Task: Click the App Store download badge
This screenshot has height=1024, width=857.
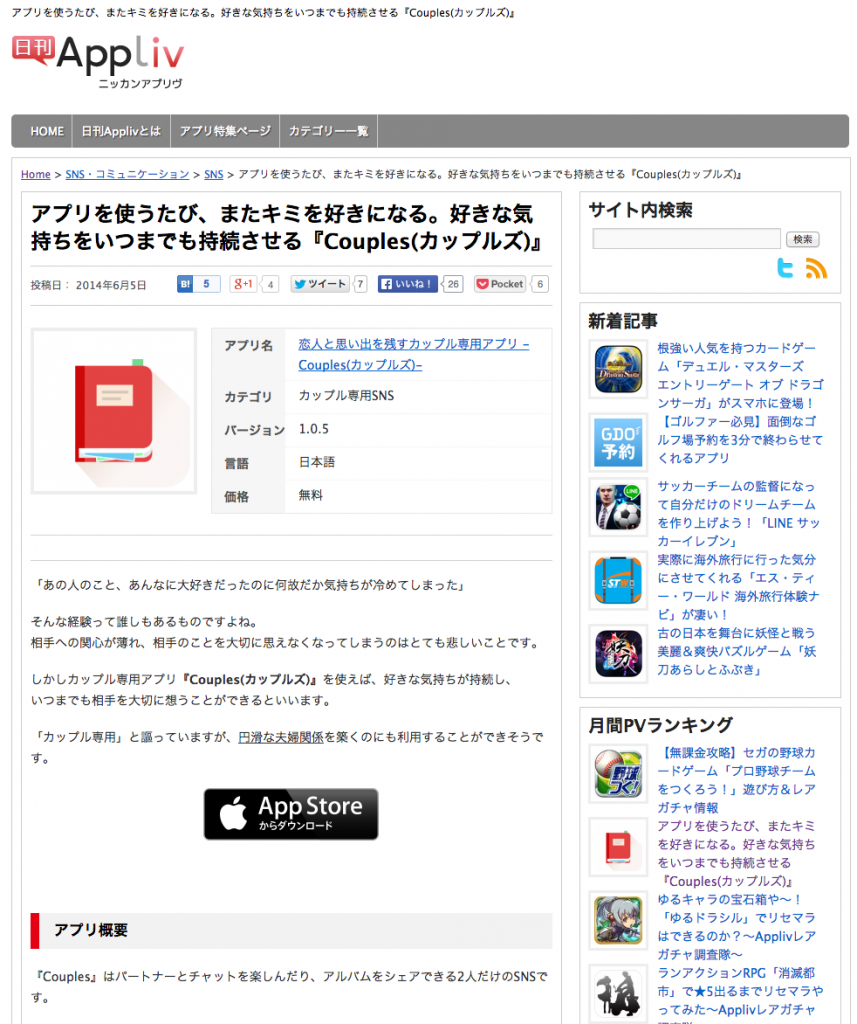Action: 291,814
